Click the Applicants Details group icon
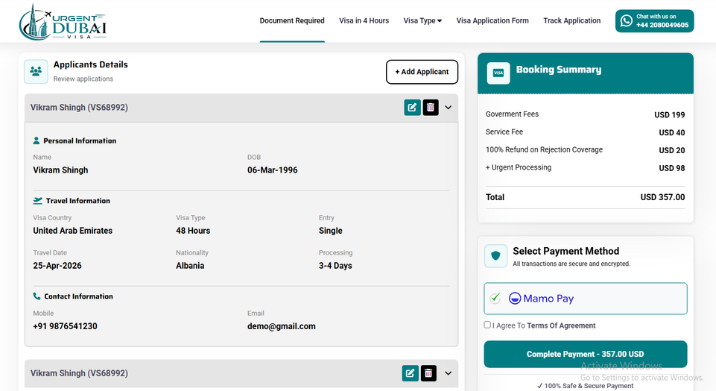This screenshot has width=716, height=391. pos(36,71)
